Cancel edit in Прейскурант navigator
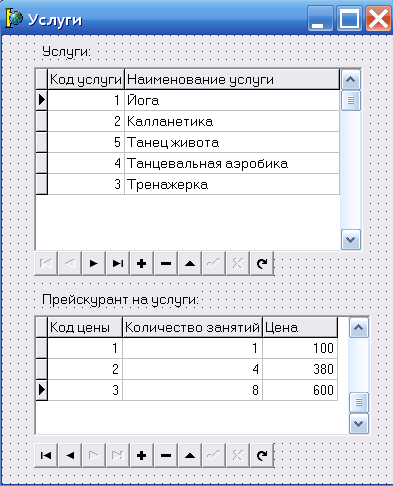 (x=238, y=455)
